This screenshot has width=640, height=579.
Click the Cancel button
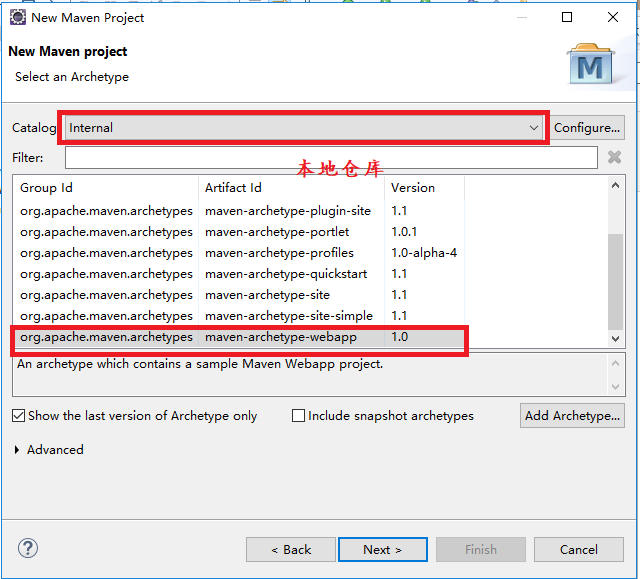click(x=579, y=550)
